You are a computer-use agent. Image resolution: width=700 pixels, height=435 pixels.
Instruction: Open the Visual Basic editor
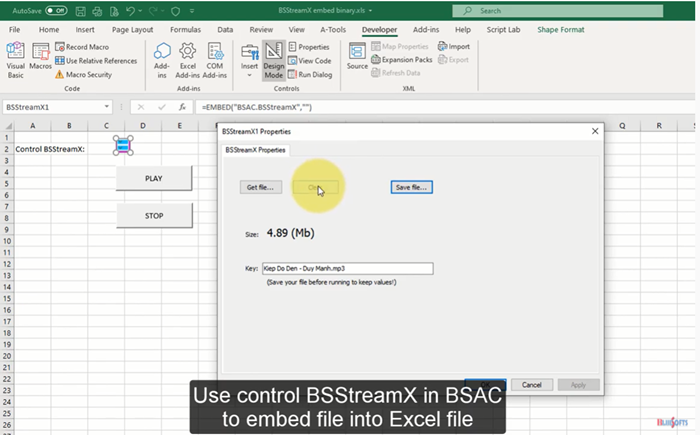16,60
